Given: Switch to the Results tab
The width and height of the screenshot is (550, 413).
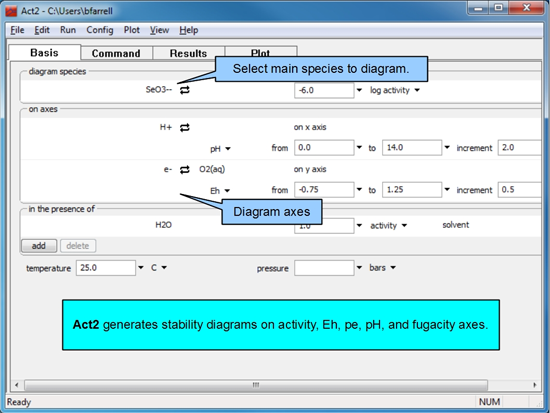Looking at the screenshot, I should click(x=188, y=53).
